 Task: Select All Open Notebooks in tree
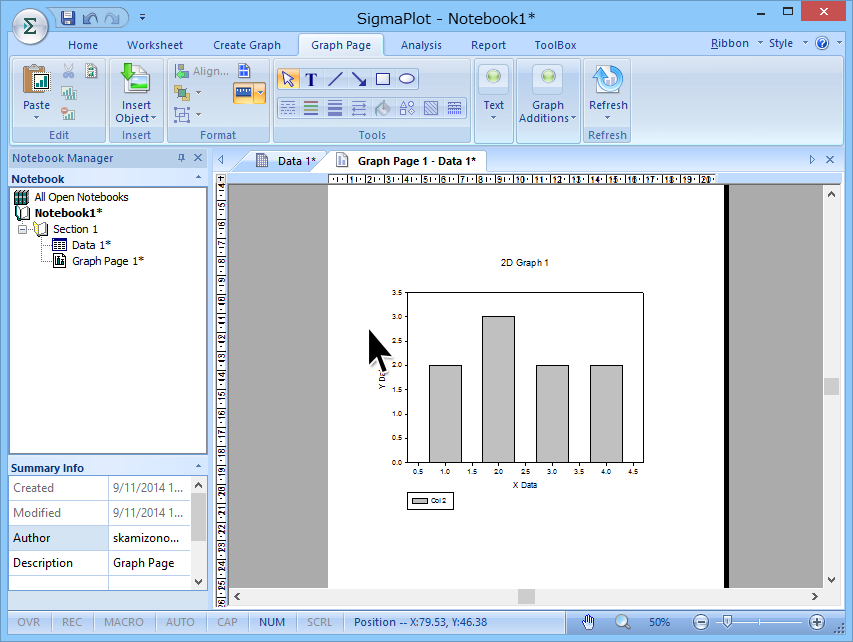tap(81, 197)
